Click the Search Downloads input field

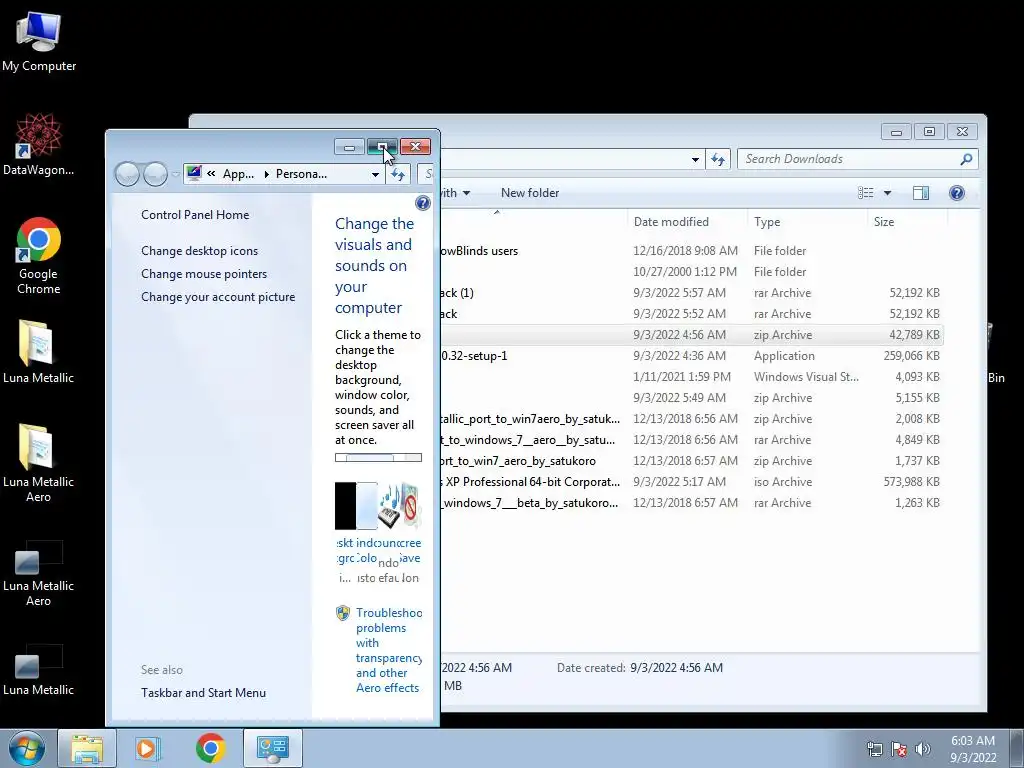848,159
